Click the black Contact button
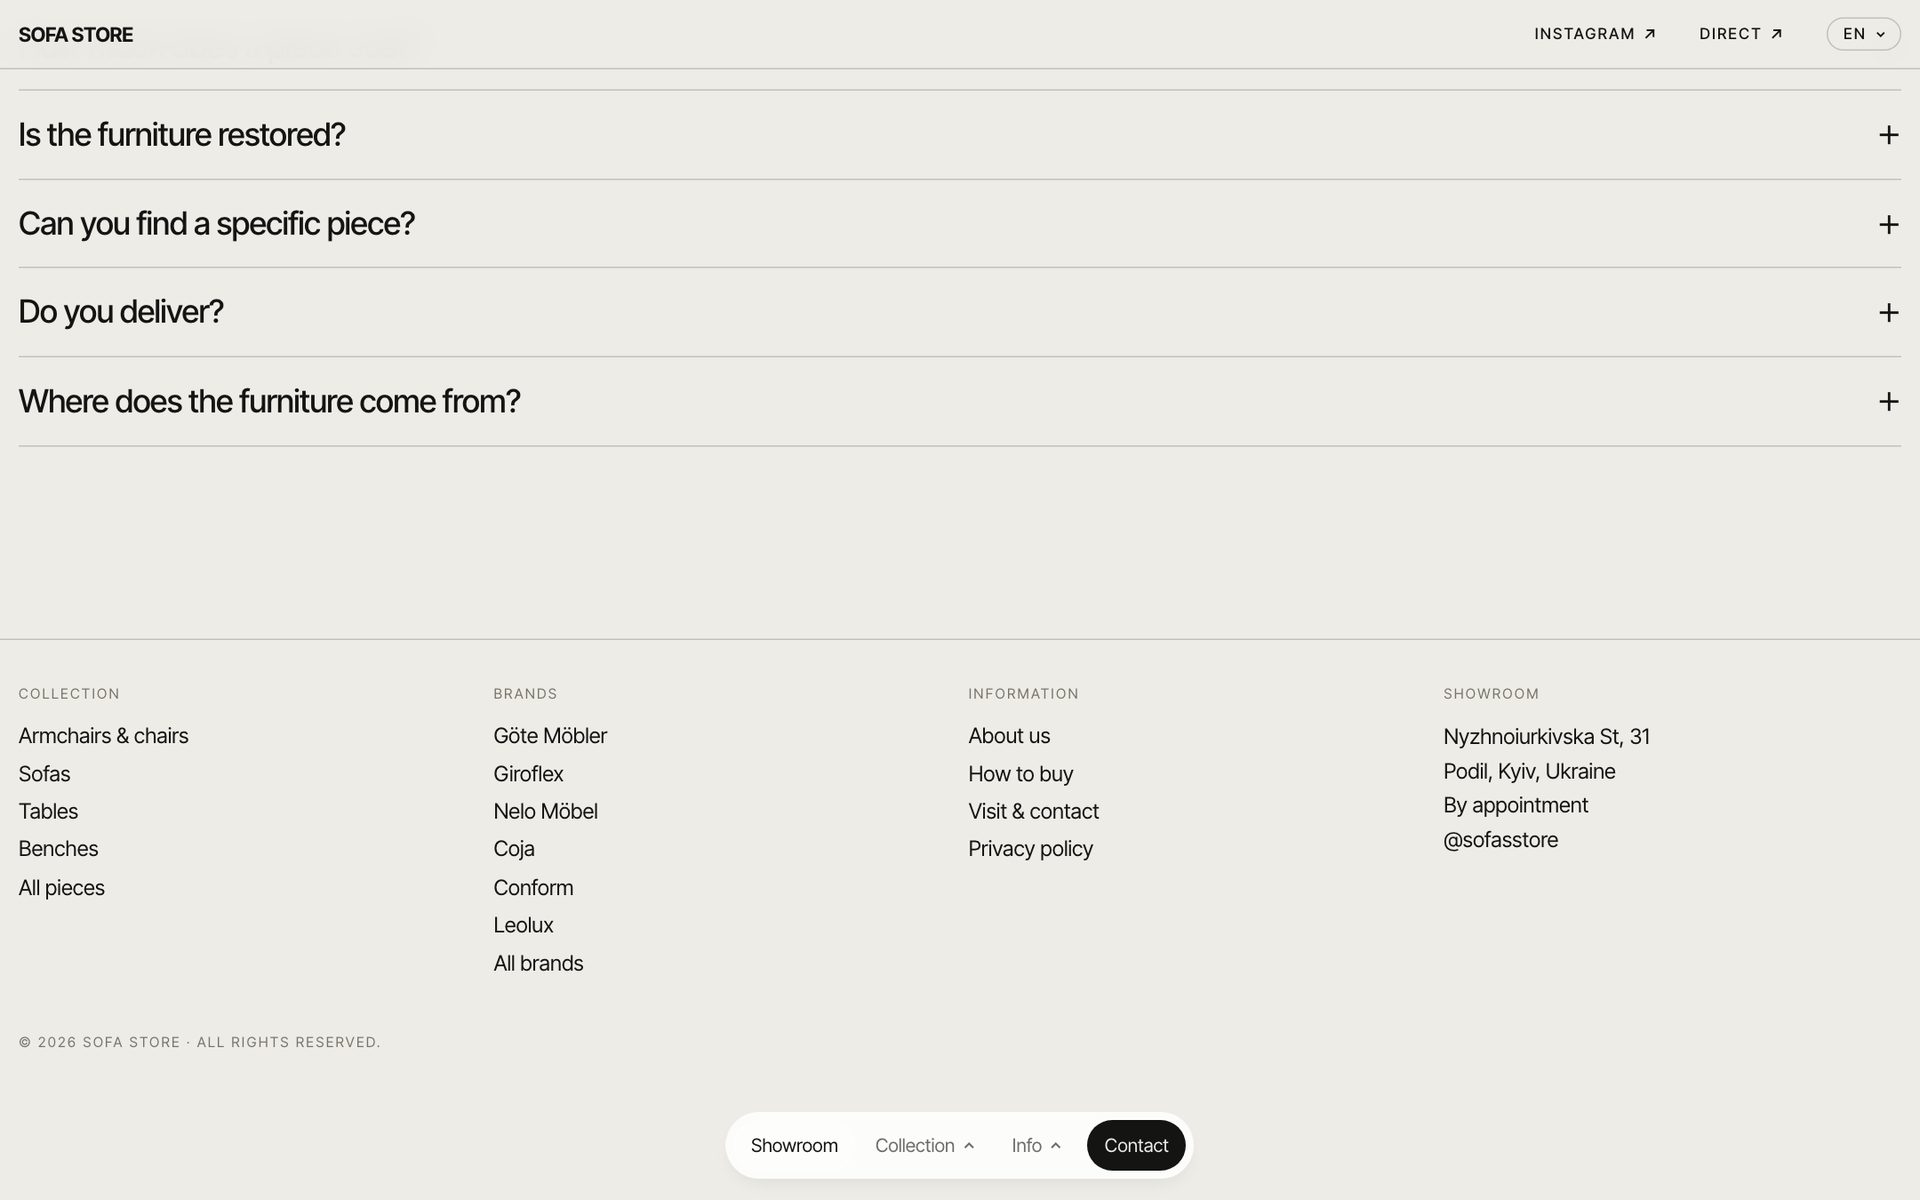The image size is (1920, 1200). tap(1136, 1145)
